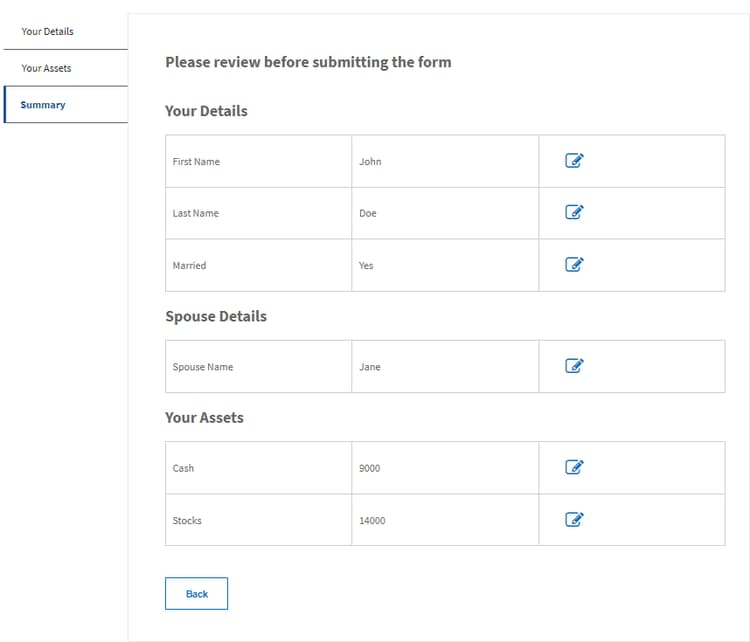Click the review-before-submitting page heading

[x=308, y=62]
